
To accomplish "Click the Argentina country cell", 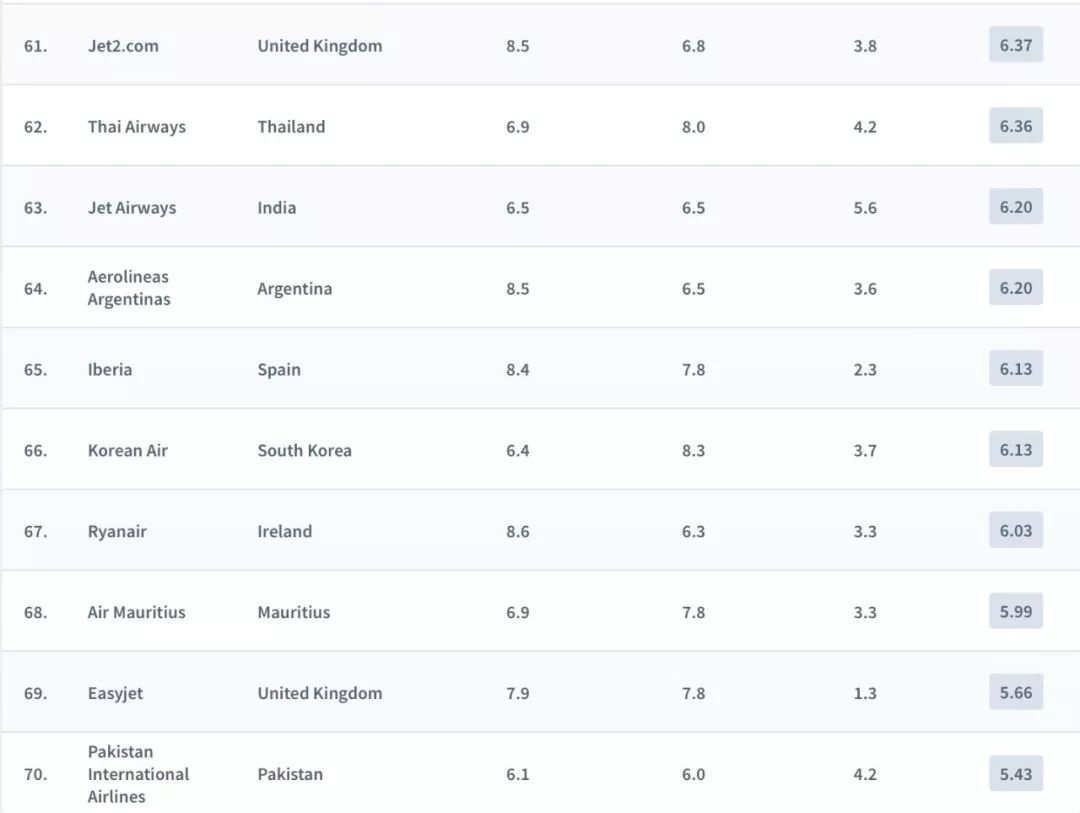I will point(294,289).
